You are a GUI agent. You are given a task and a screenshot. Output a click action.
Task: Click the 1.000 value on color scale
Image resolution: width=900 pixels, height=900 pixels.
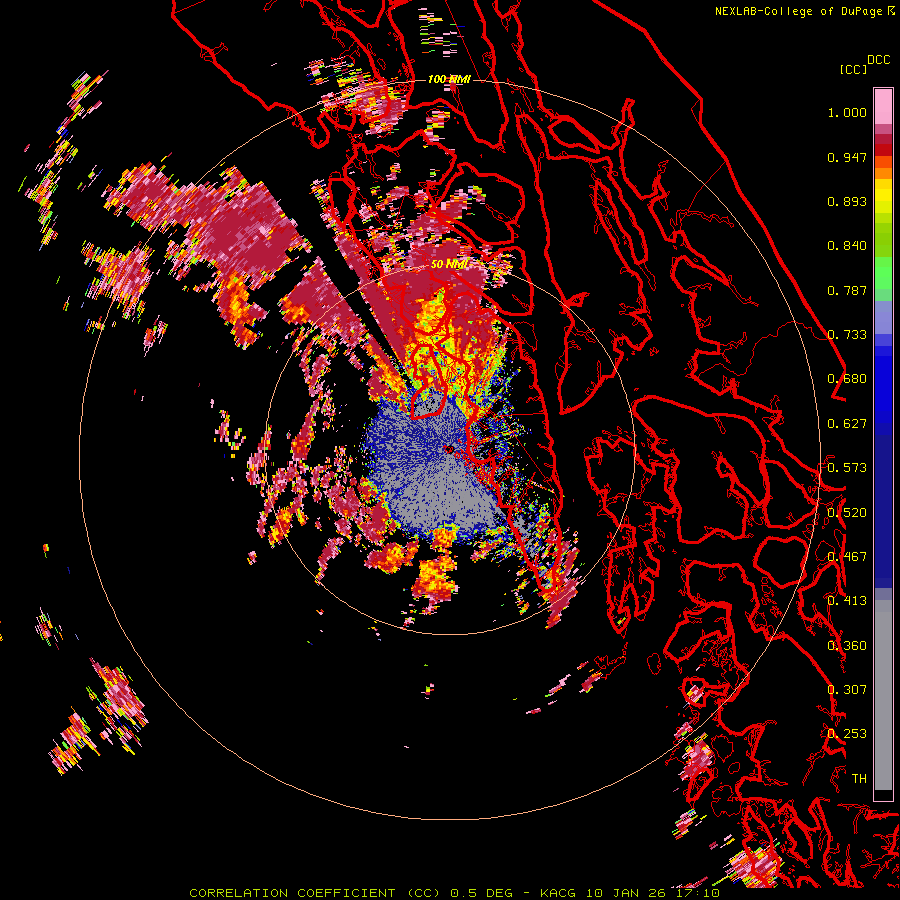tap(847, 112)
